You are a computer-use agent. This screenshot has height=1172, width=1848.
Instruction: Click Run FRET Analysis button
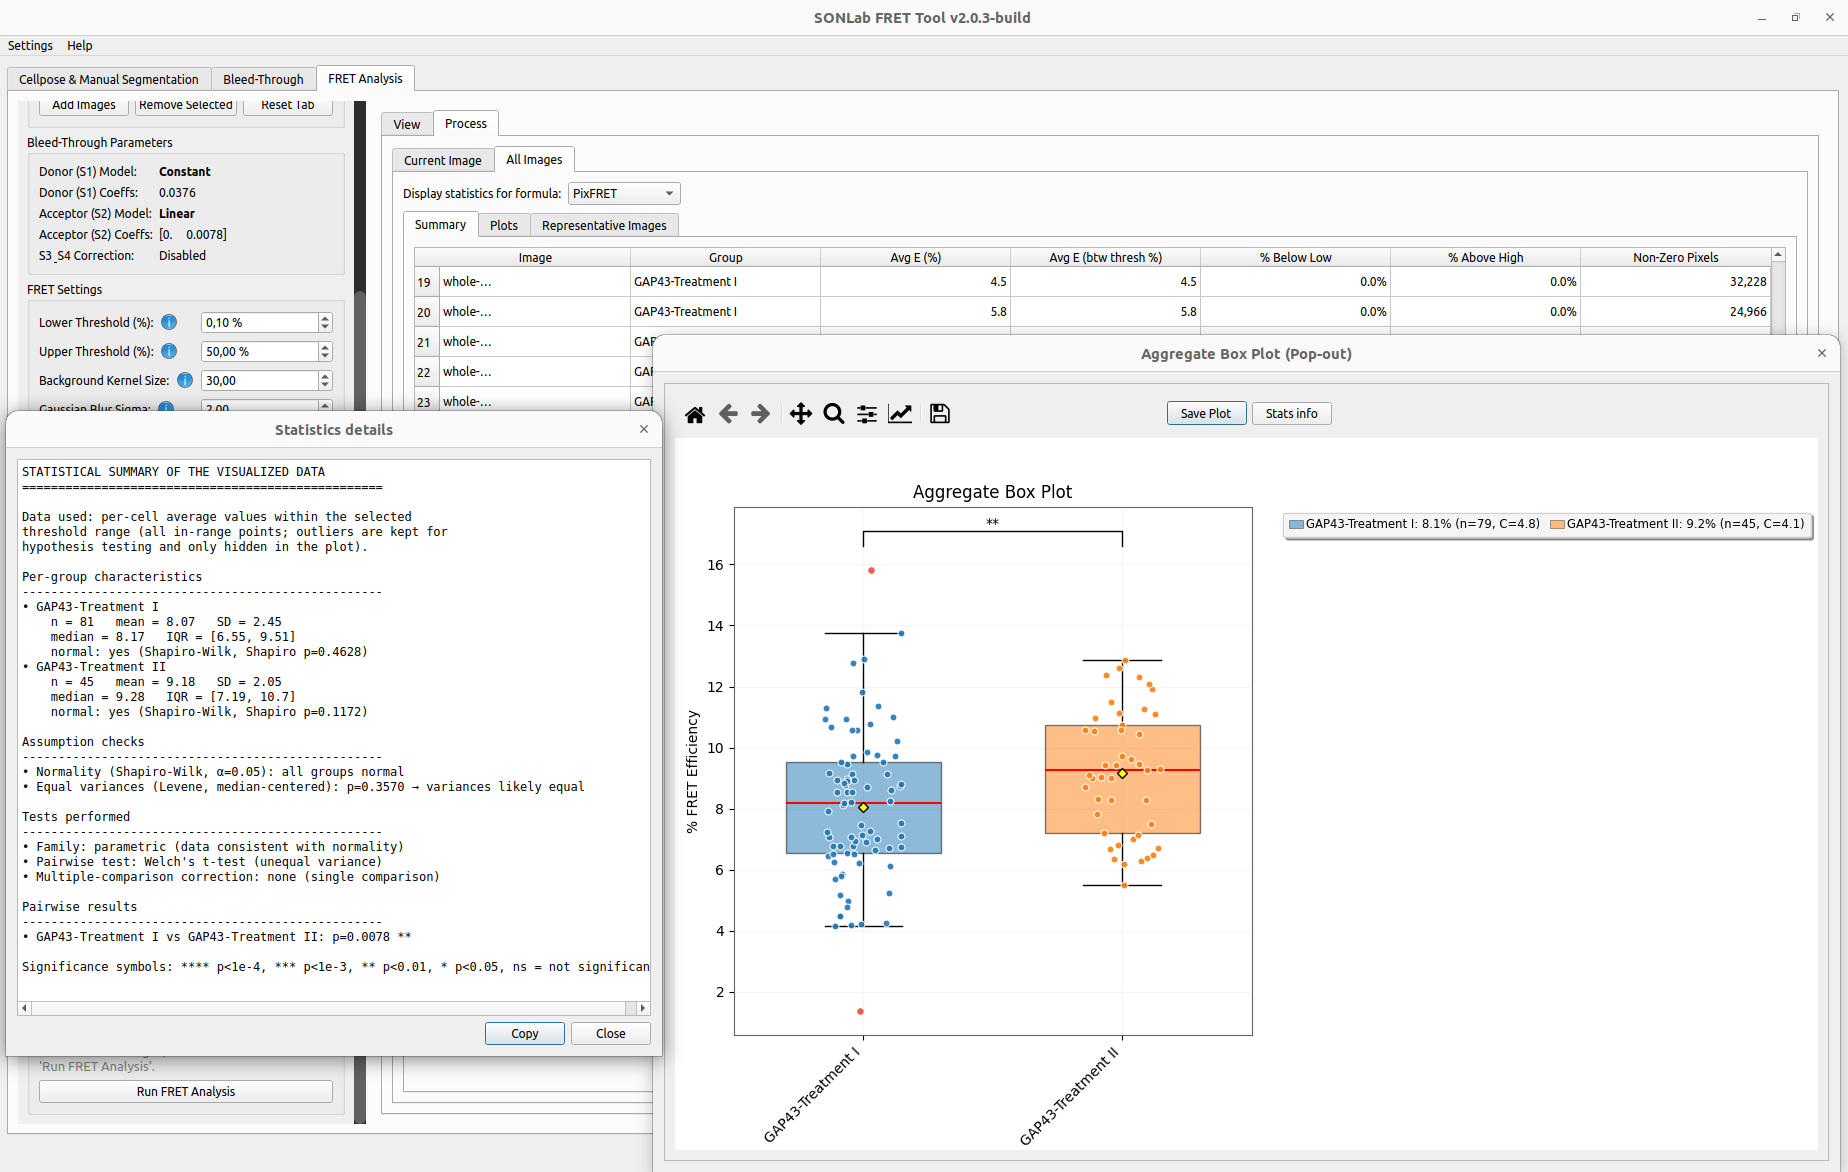coord(186,1091)
